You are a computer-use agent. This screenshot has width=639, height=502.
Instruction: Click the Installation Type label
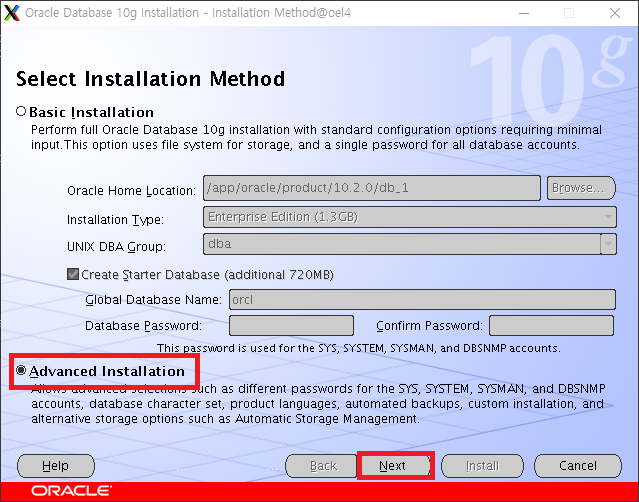pos(115,220)
